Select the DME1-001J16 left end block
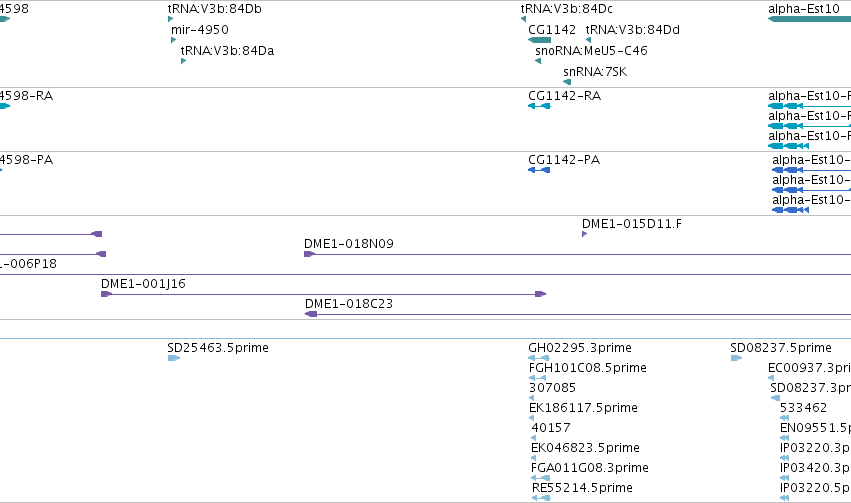The height and width of the screenshot is (503, 851). 106,294
